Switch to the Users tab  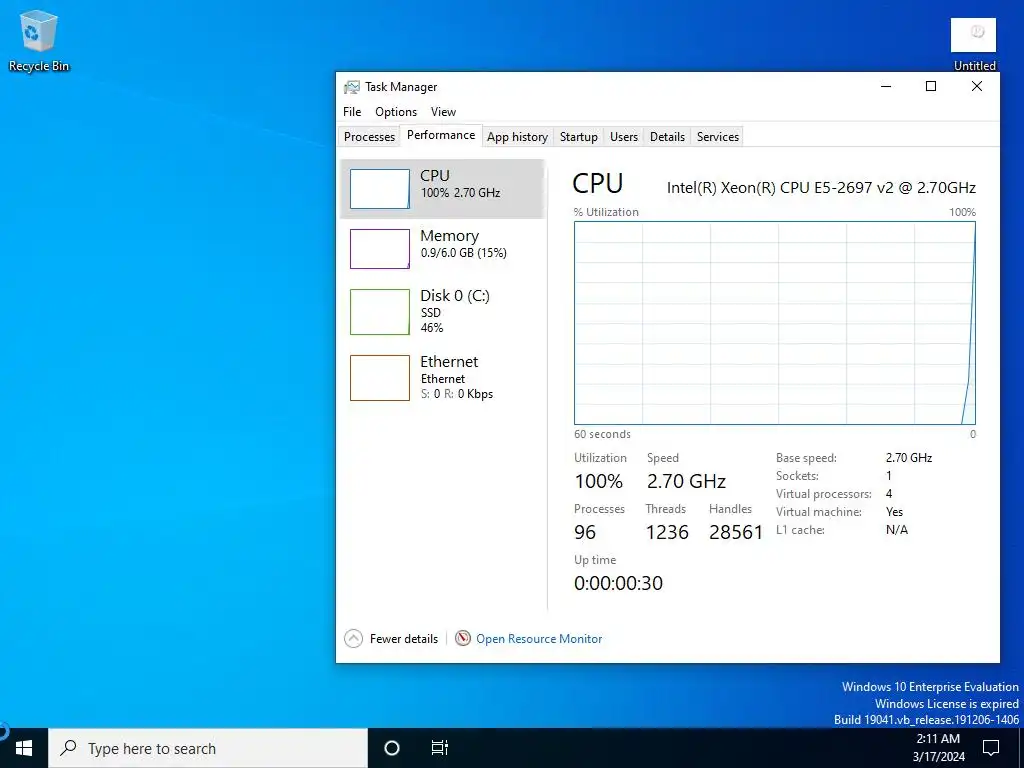coord(624,136)
